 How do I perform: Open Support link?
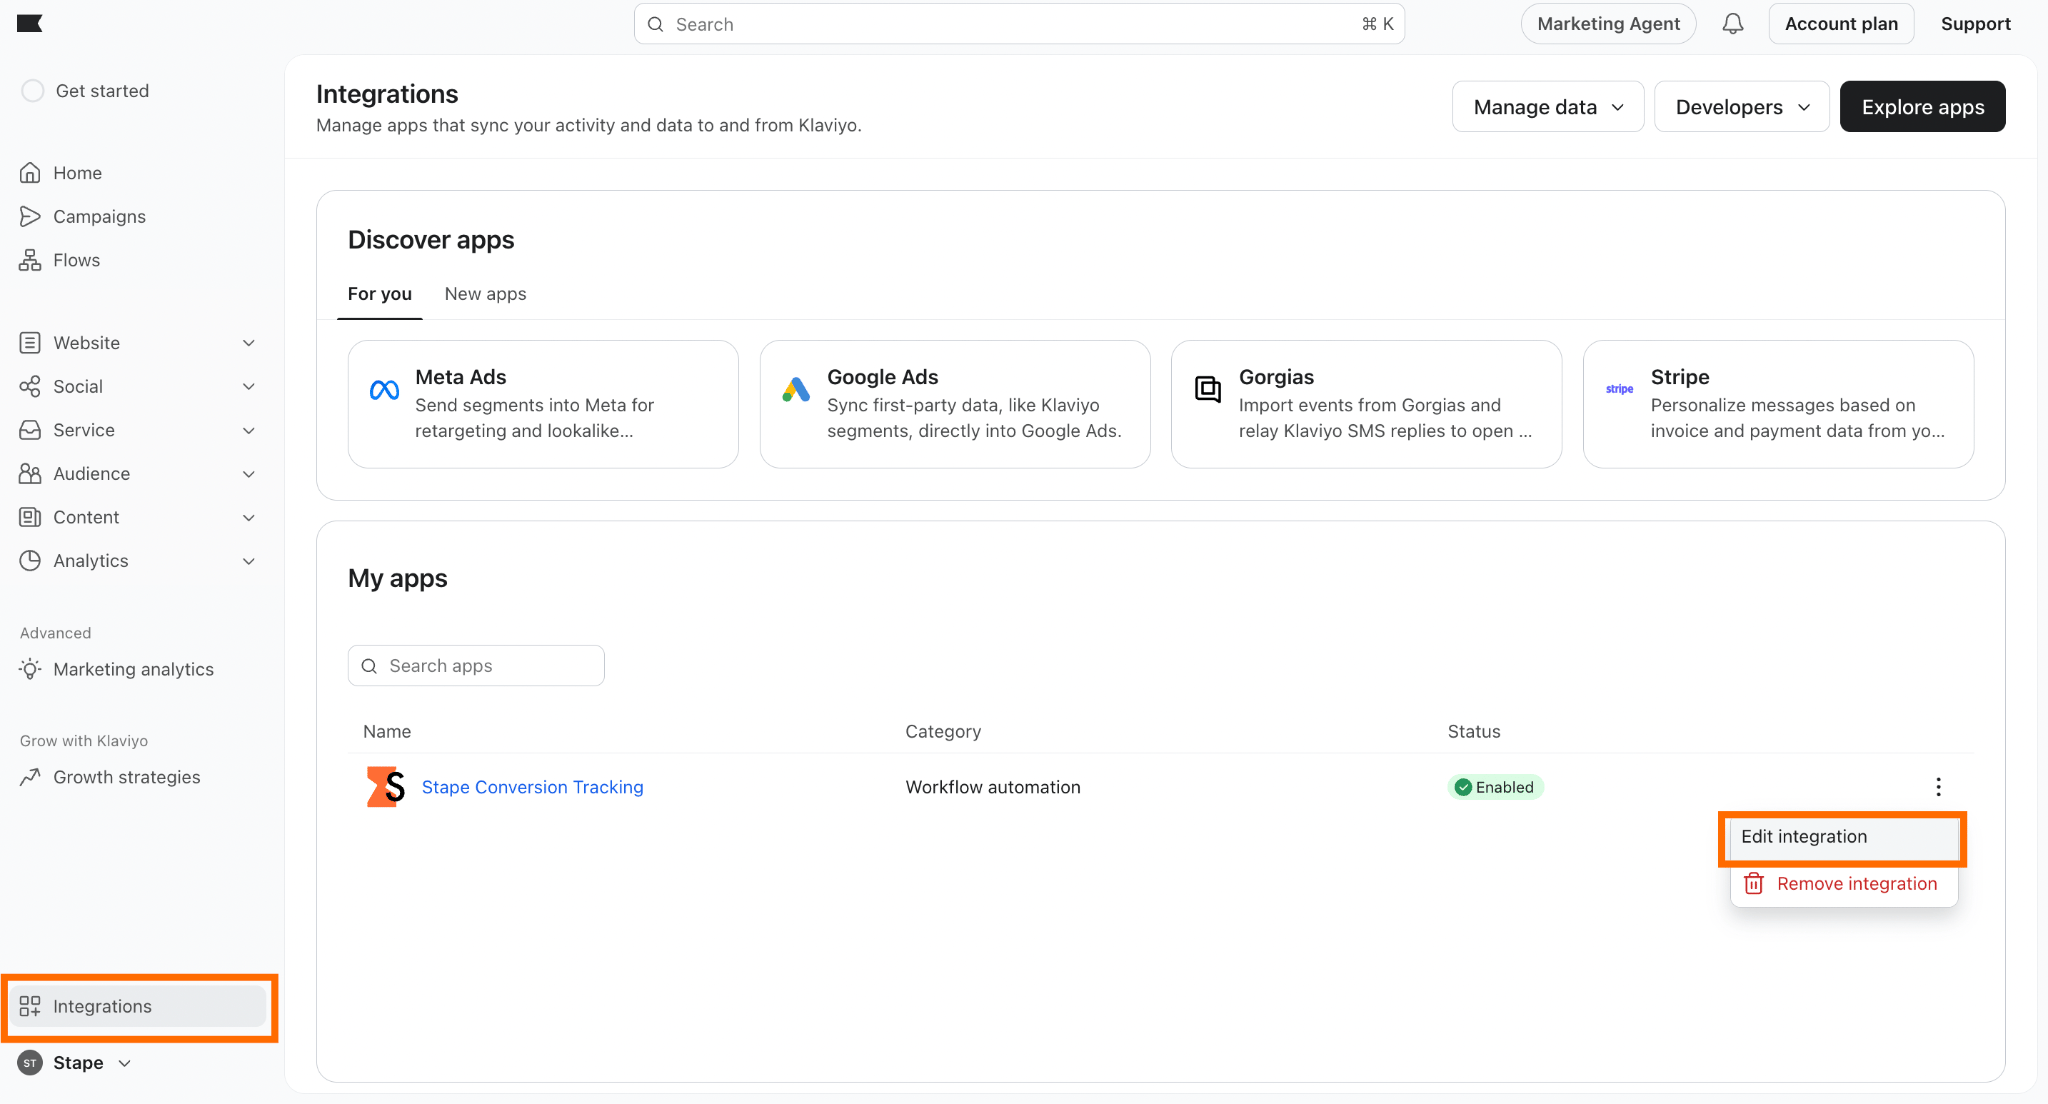pos(1975,24)
